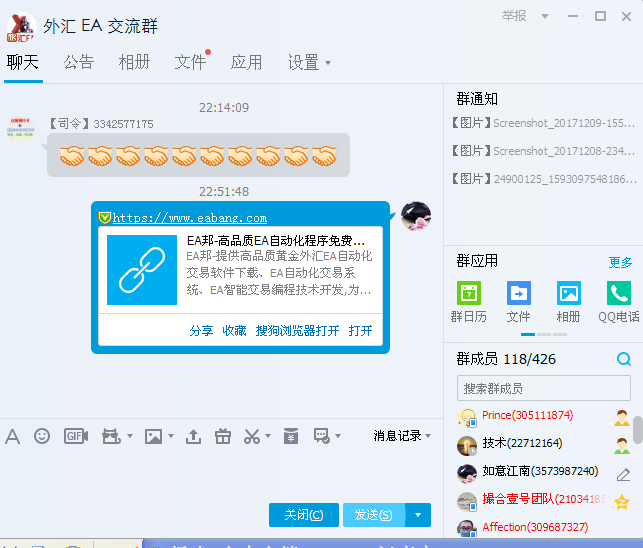Click the group member search magnifier icon
This screenshot has height=548, width=643.
(624, 359)
